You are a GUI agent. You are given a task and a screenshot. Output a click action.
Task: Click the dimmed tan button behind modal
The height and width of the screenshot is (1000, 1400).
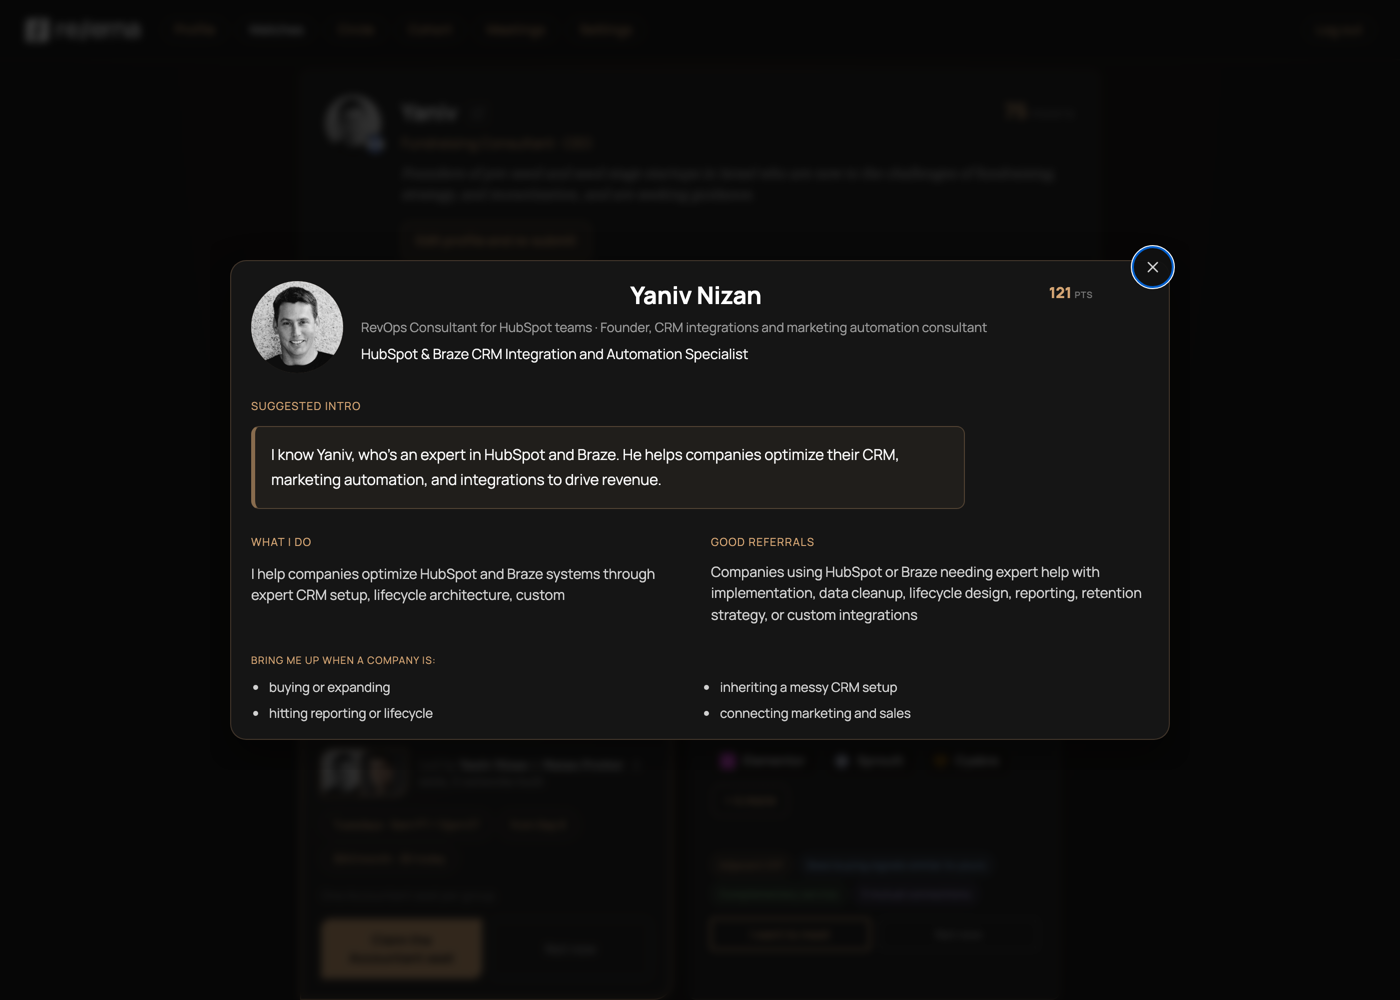click(x=402, y=948)
